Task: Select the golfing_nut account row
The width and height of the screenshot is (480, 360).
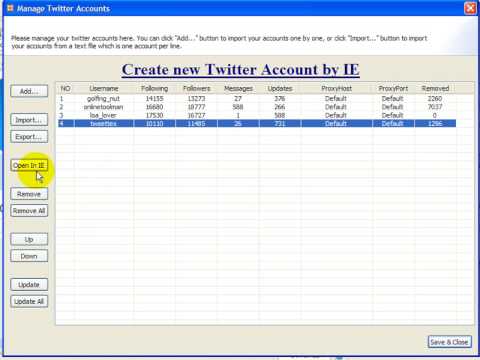Action: 257,99
